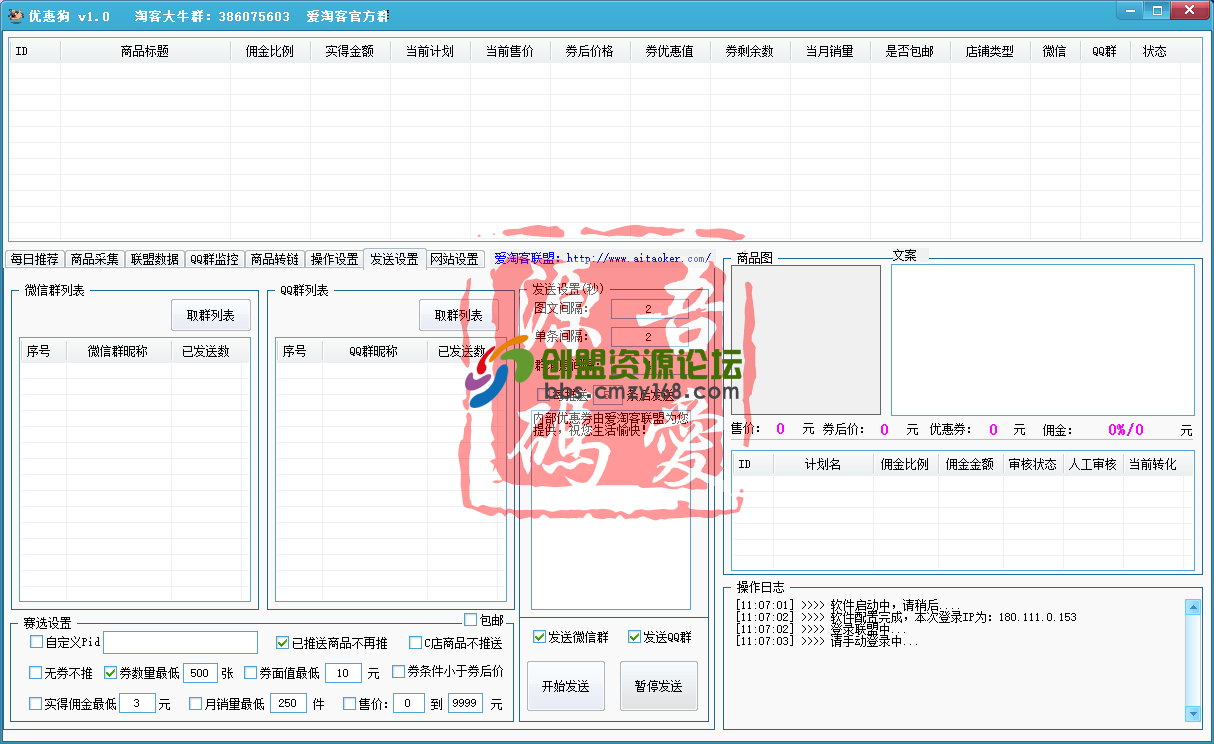
Task: Click the 当前转化 column header
Action: (x=1153, y=464)
